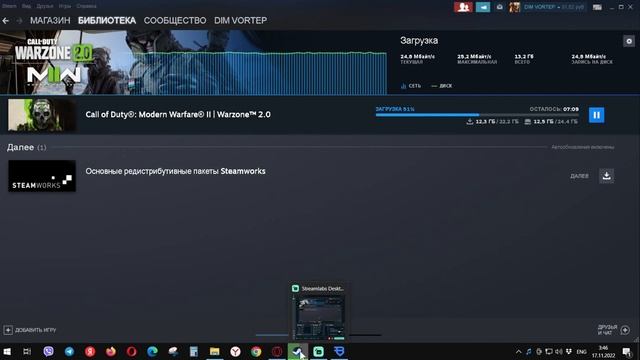The width and height of the screenshot is (640, 360).
Task: Open the volume tray icon
Action: point(558,352)
